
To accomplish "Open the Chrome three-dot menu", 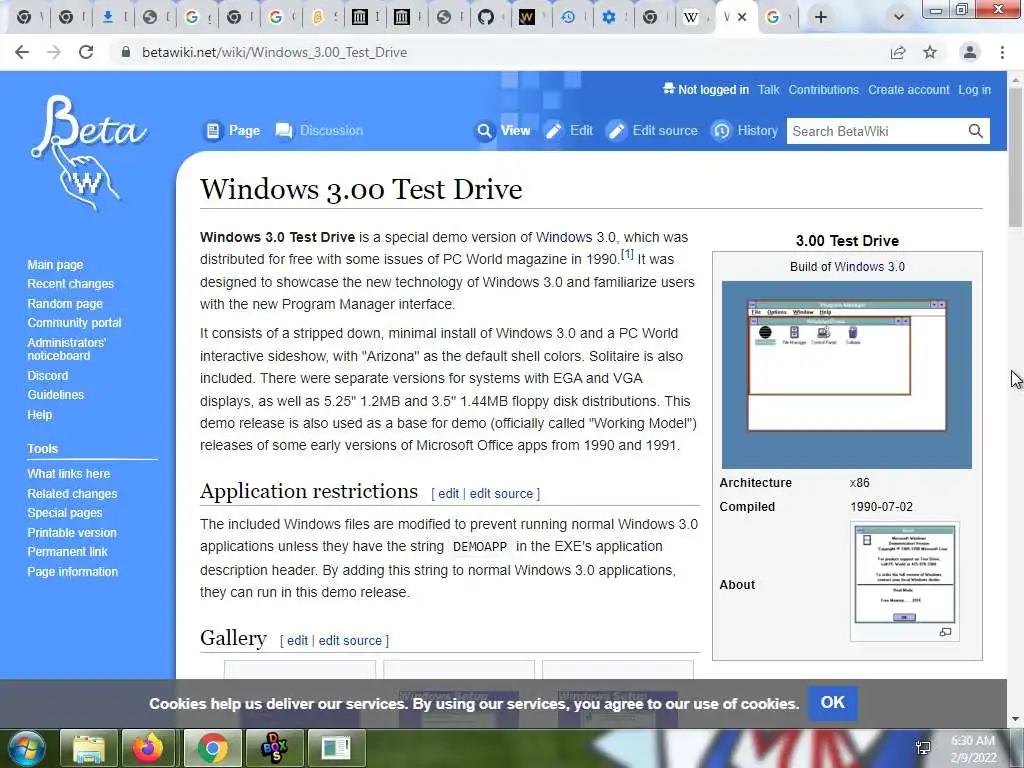I will [1002, 52].
